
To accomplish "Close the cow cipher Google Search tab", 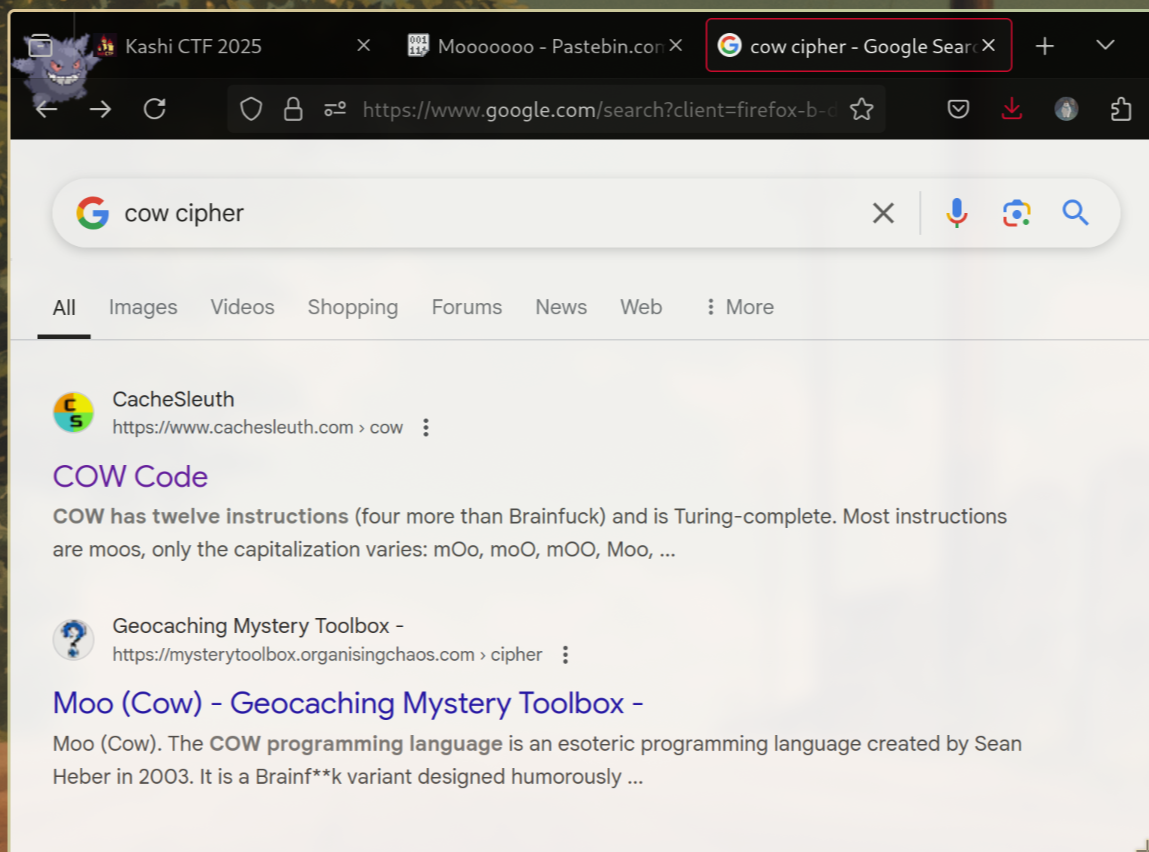I will point(989,45).
